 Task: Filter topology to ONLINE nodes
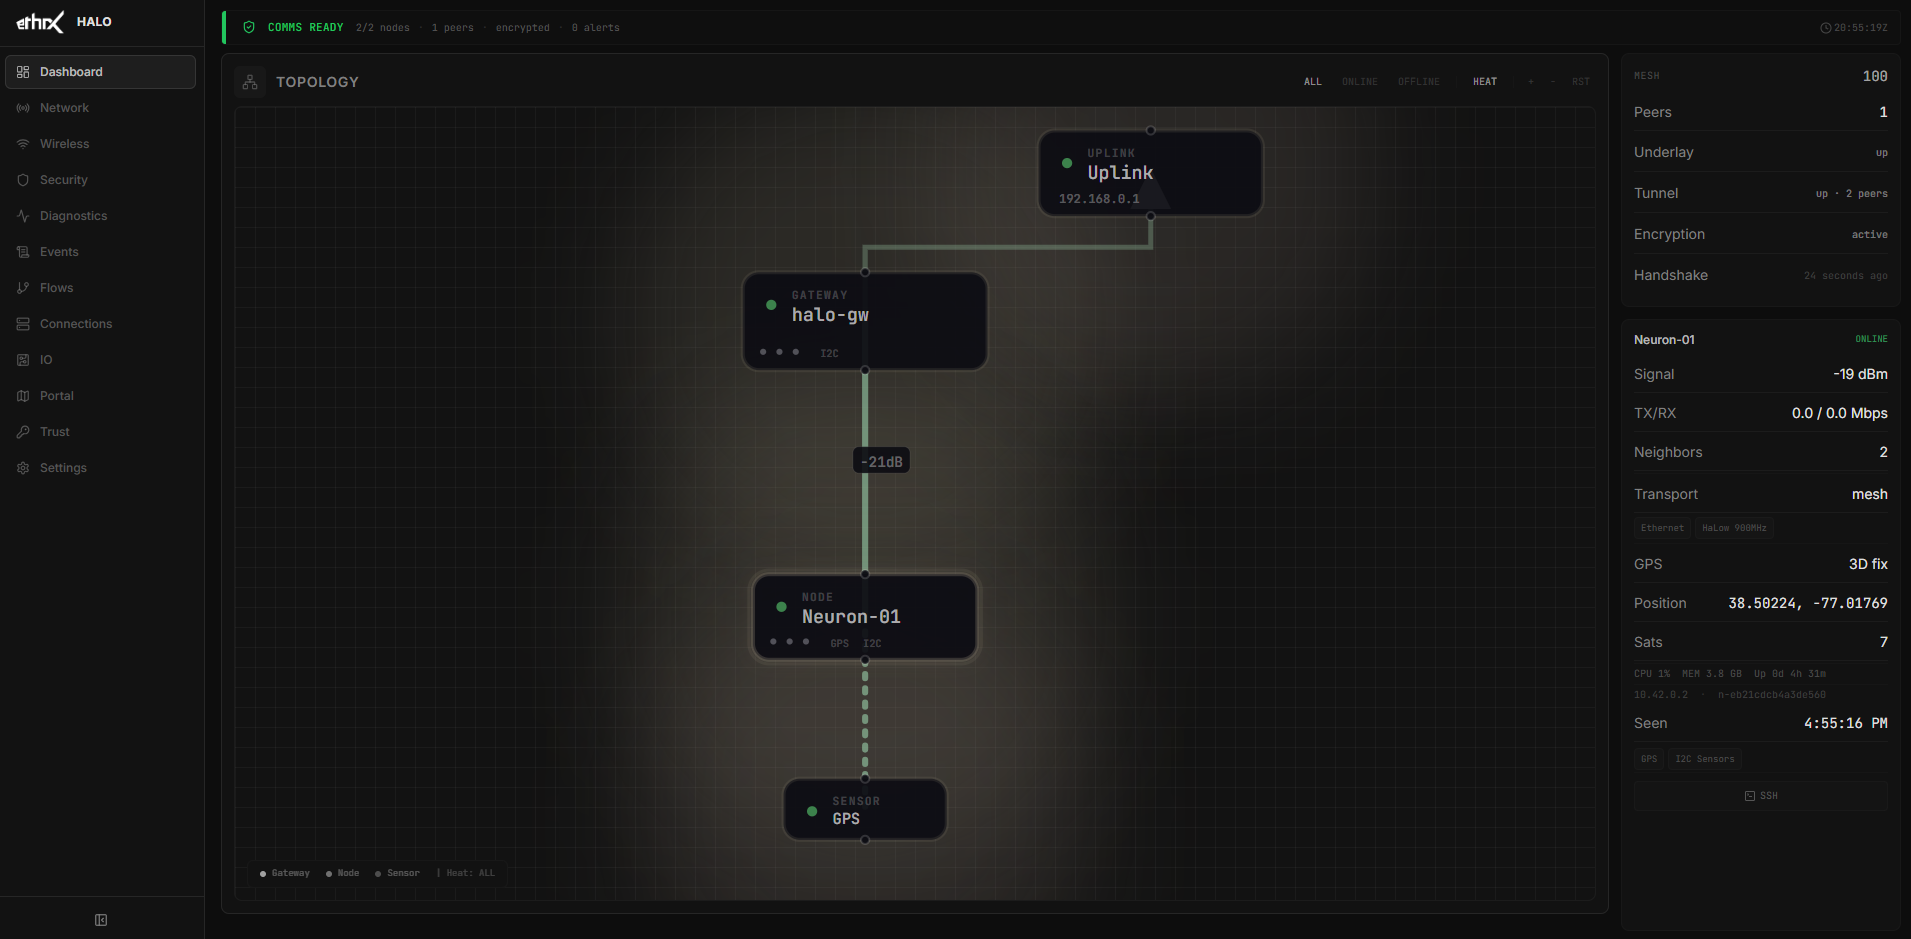[x=1360, y=82]
